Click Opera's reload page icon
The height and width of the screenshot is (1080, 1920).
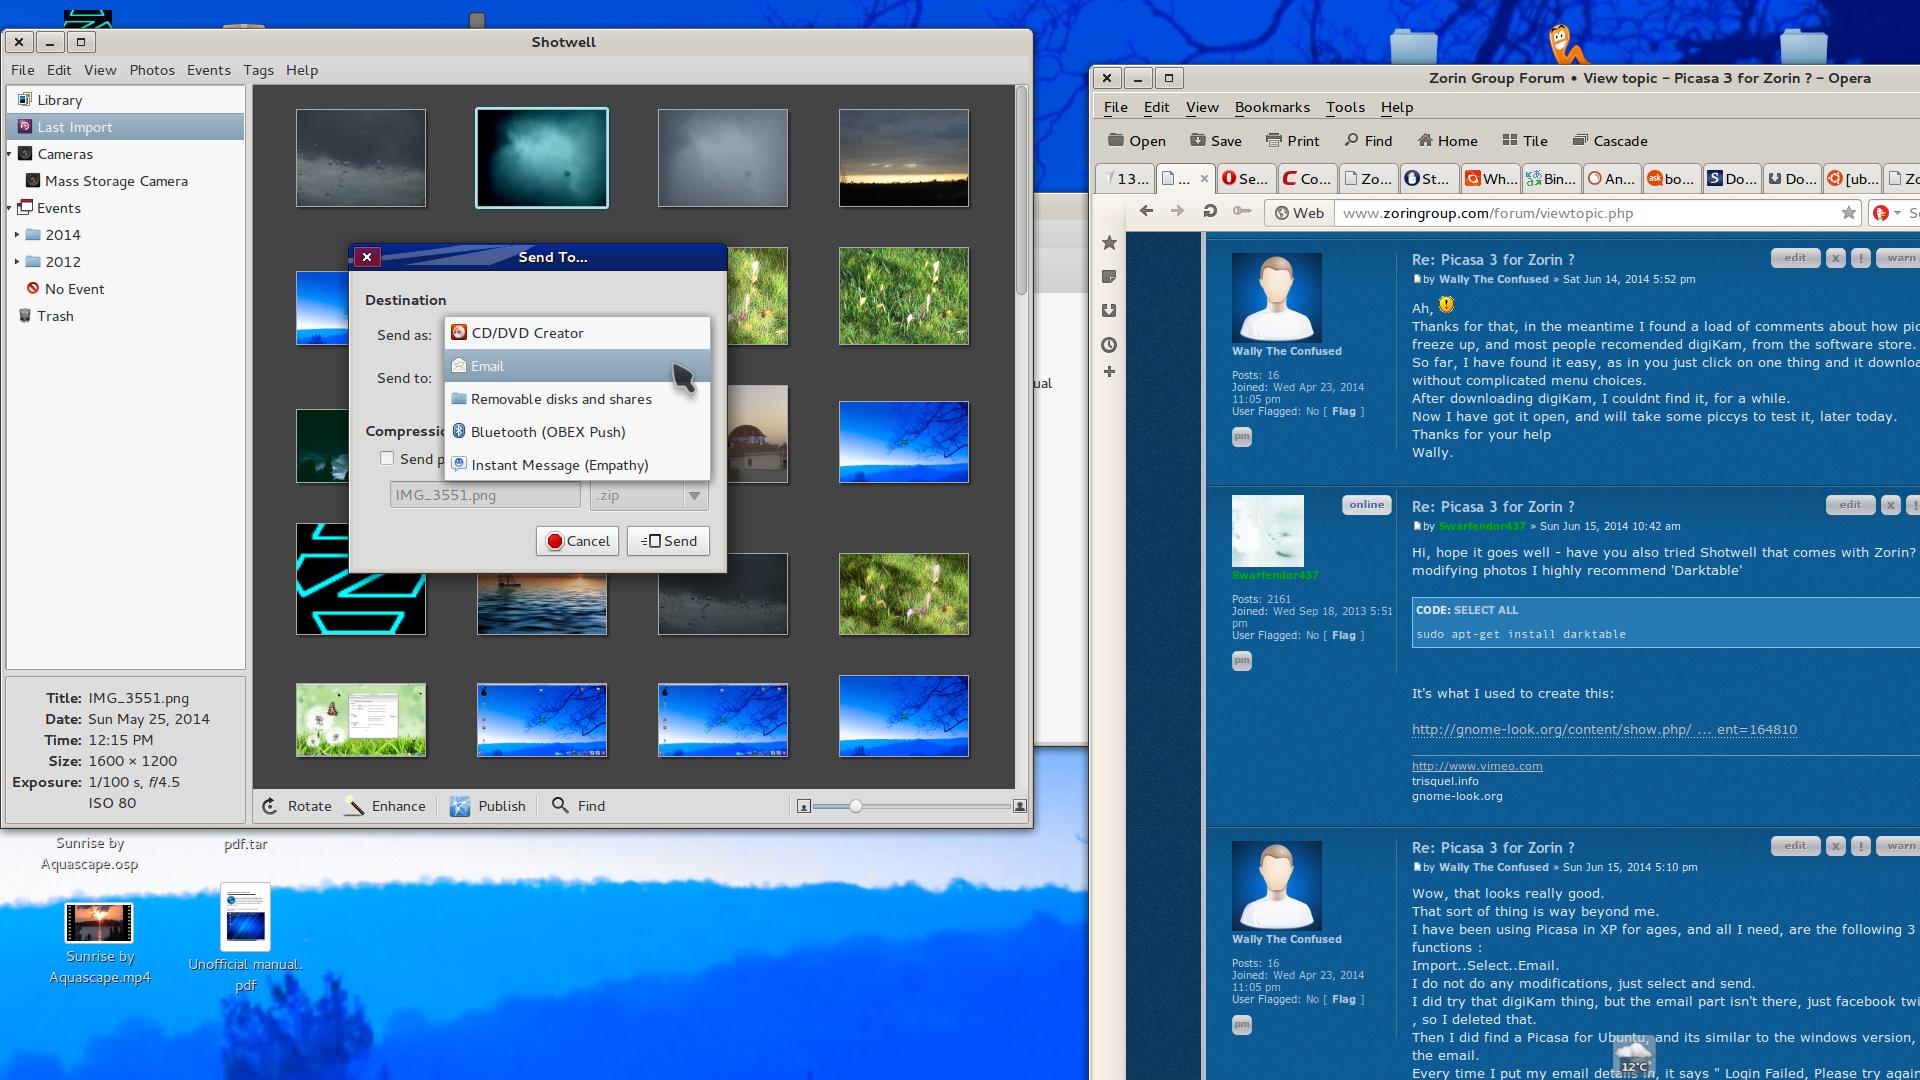[1210, 212]
